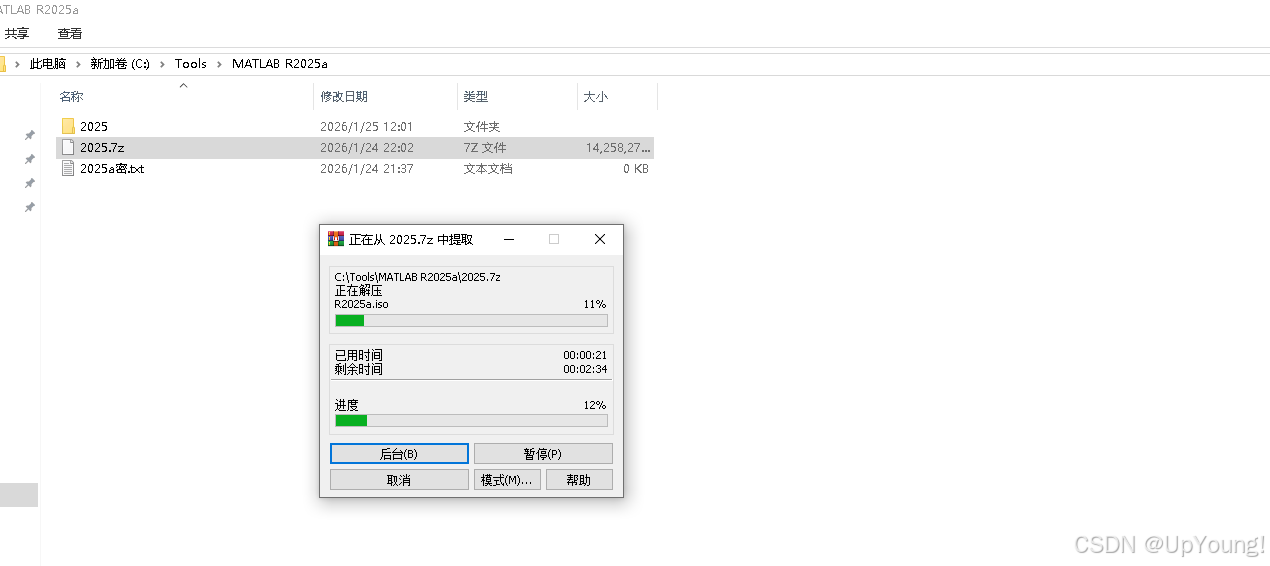This screenshot has width=1270, height=566.
Task: Close the extraction dialog
Action: point(599,240)
